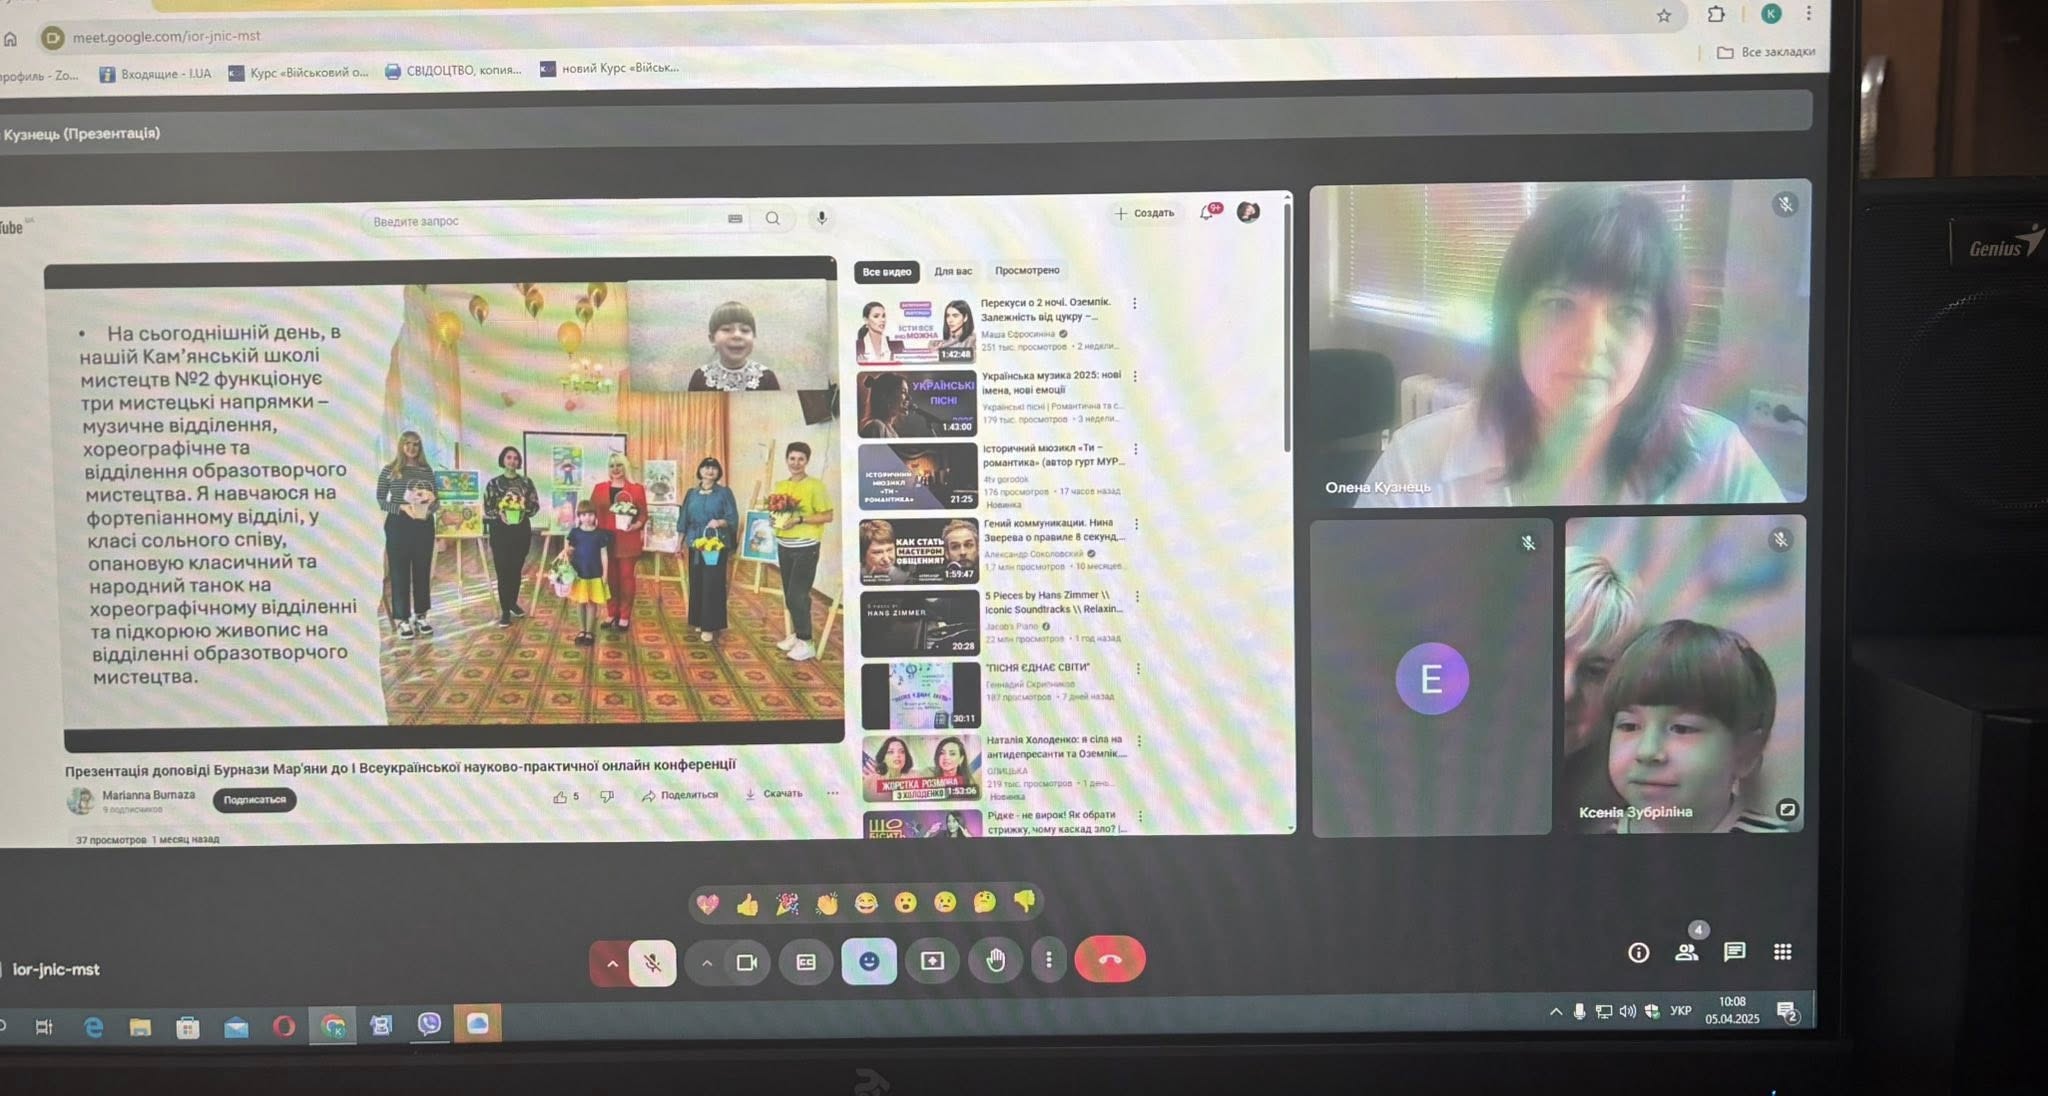Unmute the microphone
Viewport: 2048px width, 1096px height.
tap(652, 963)
